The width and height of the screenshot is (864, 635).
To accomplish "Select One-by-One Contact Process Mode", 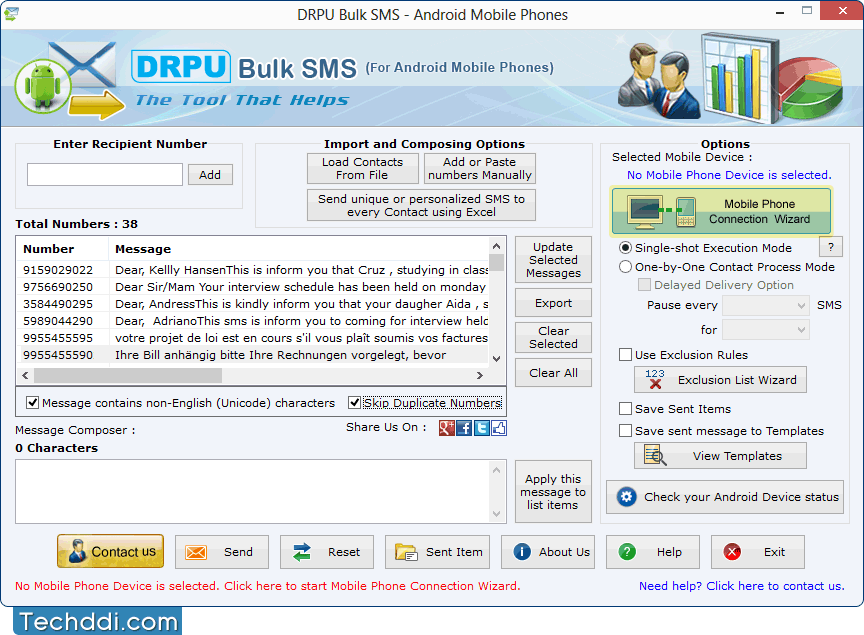I will pyautogui.click(x=625, y=267).
